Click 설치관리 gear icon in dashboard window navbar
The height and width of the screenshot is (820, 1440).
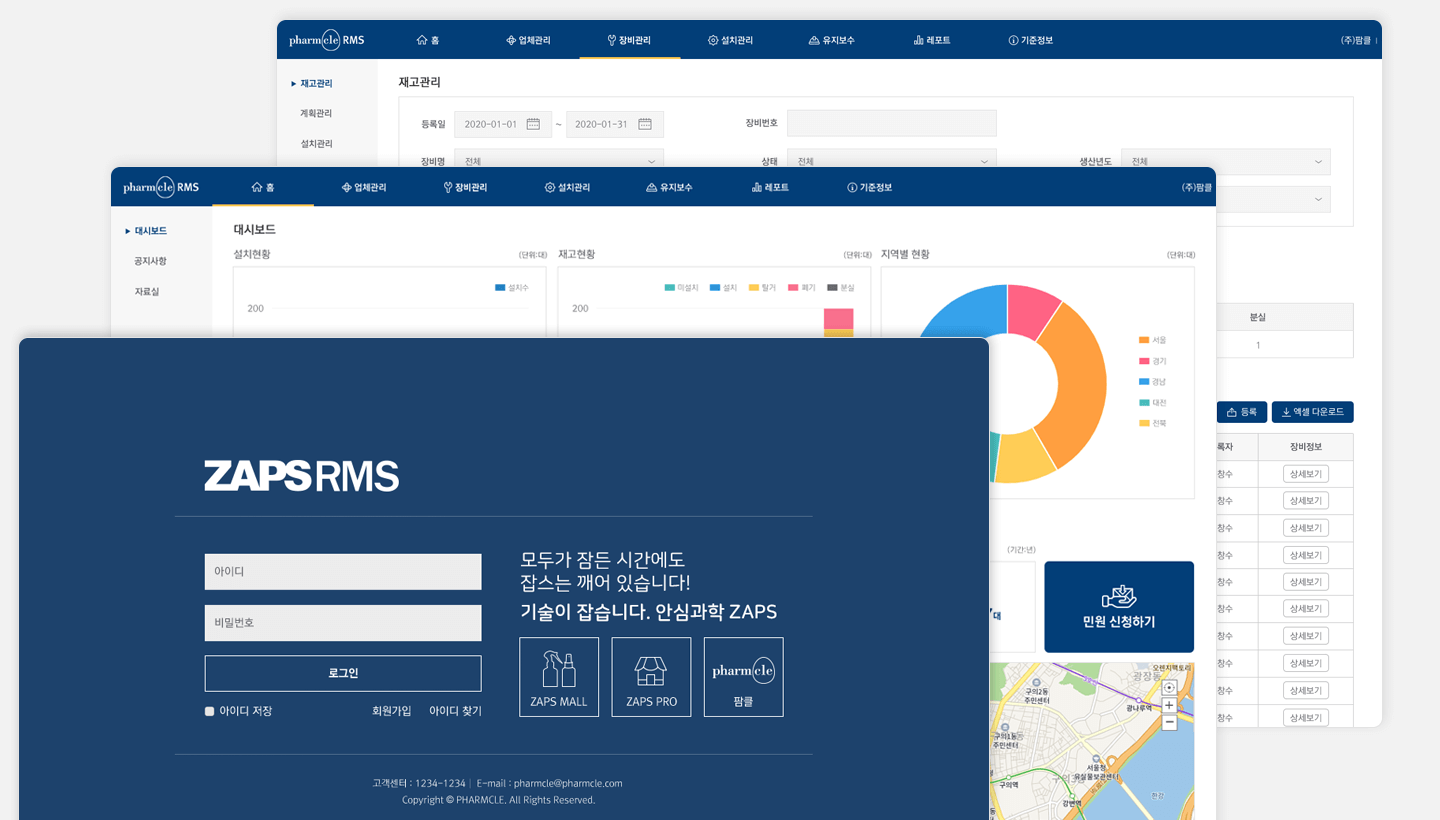(x=550, y=187)
